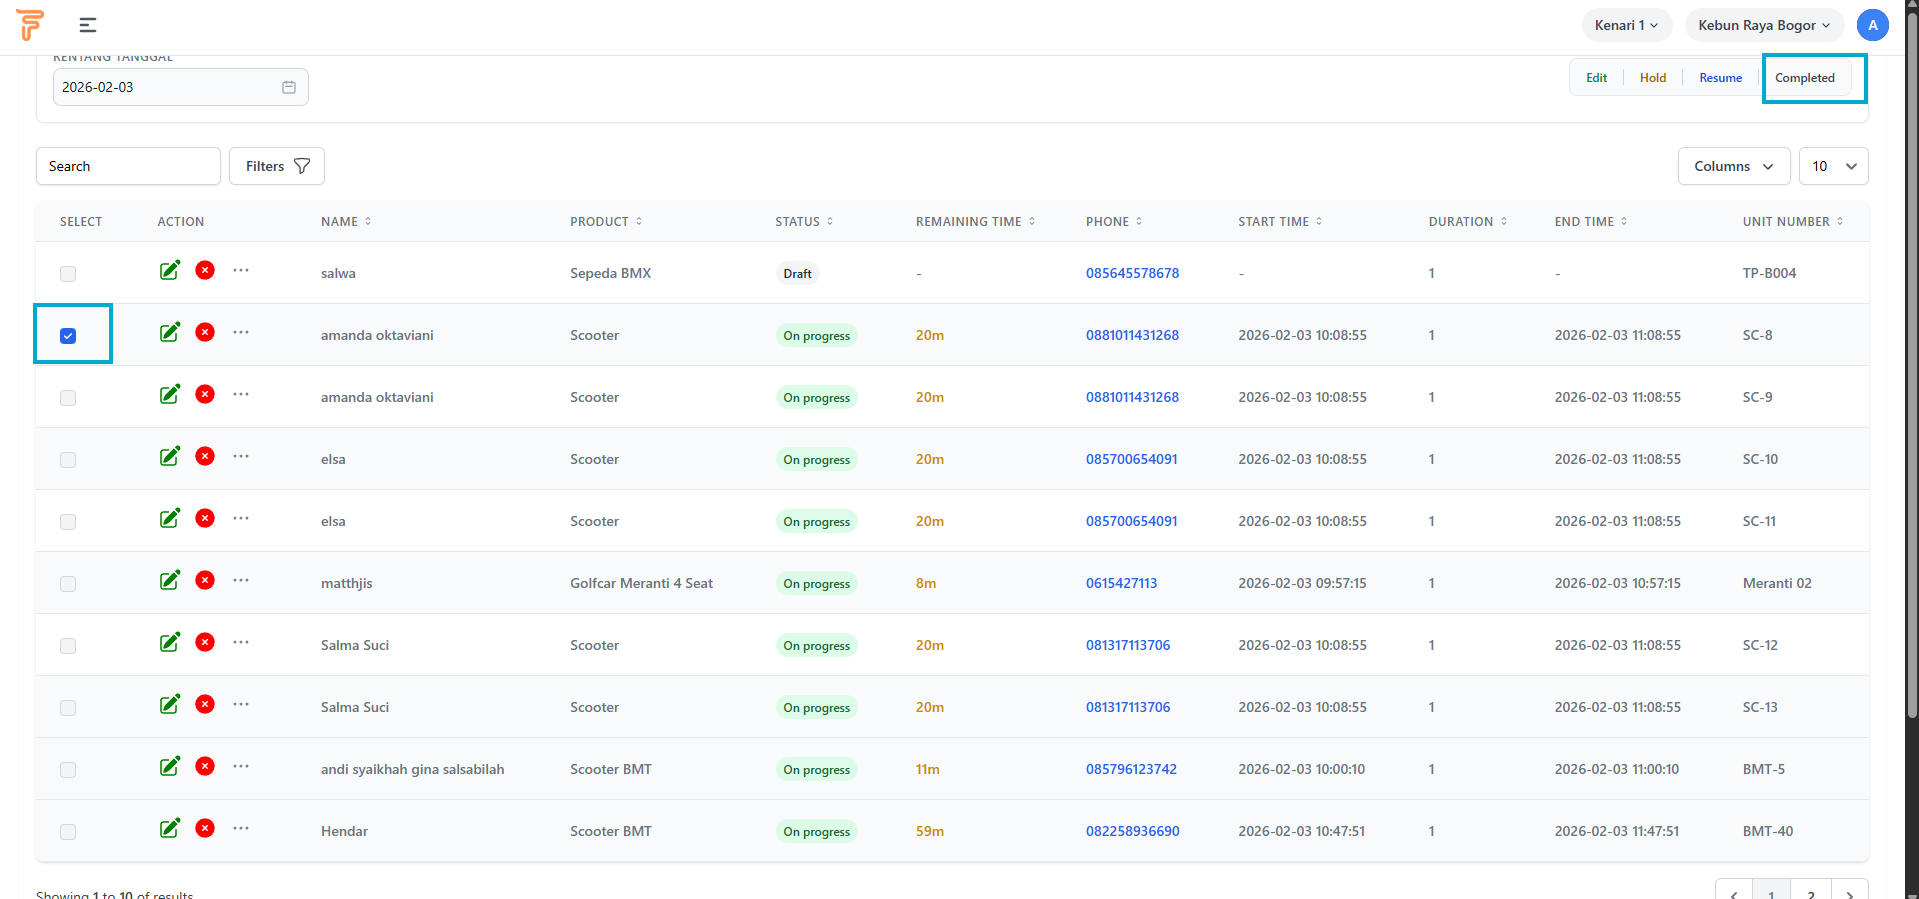The height and width of the screenshot is (899, 1919).
Task: Click the Search input field
Action: coord(128,166)
